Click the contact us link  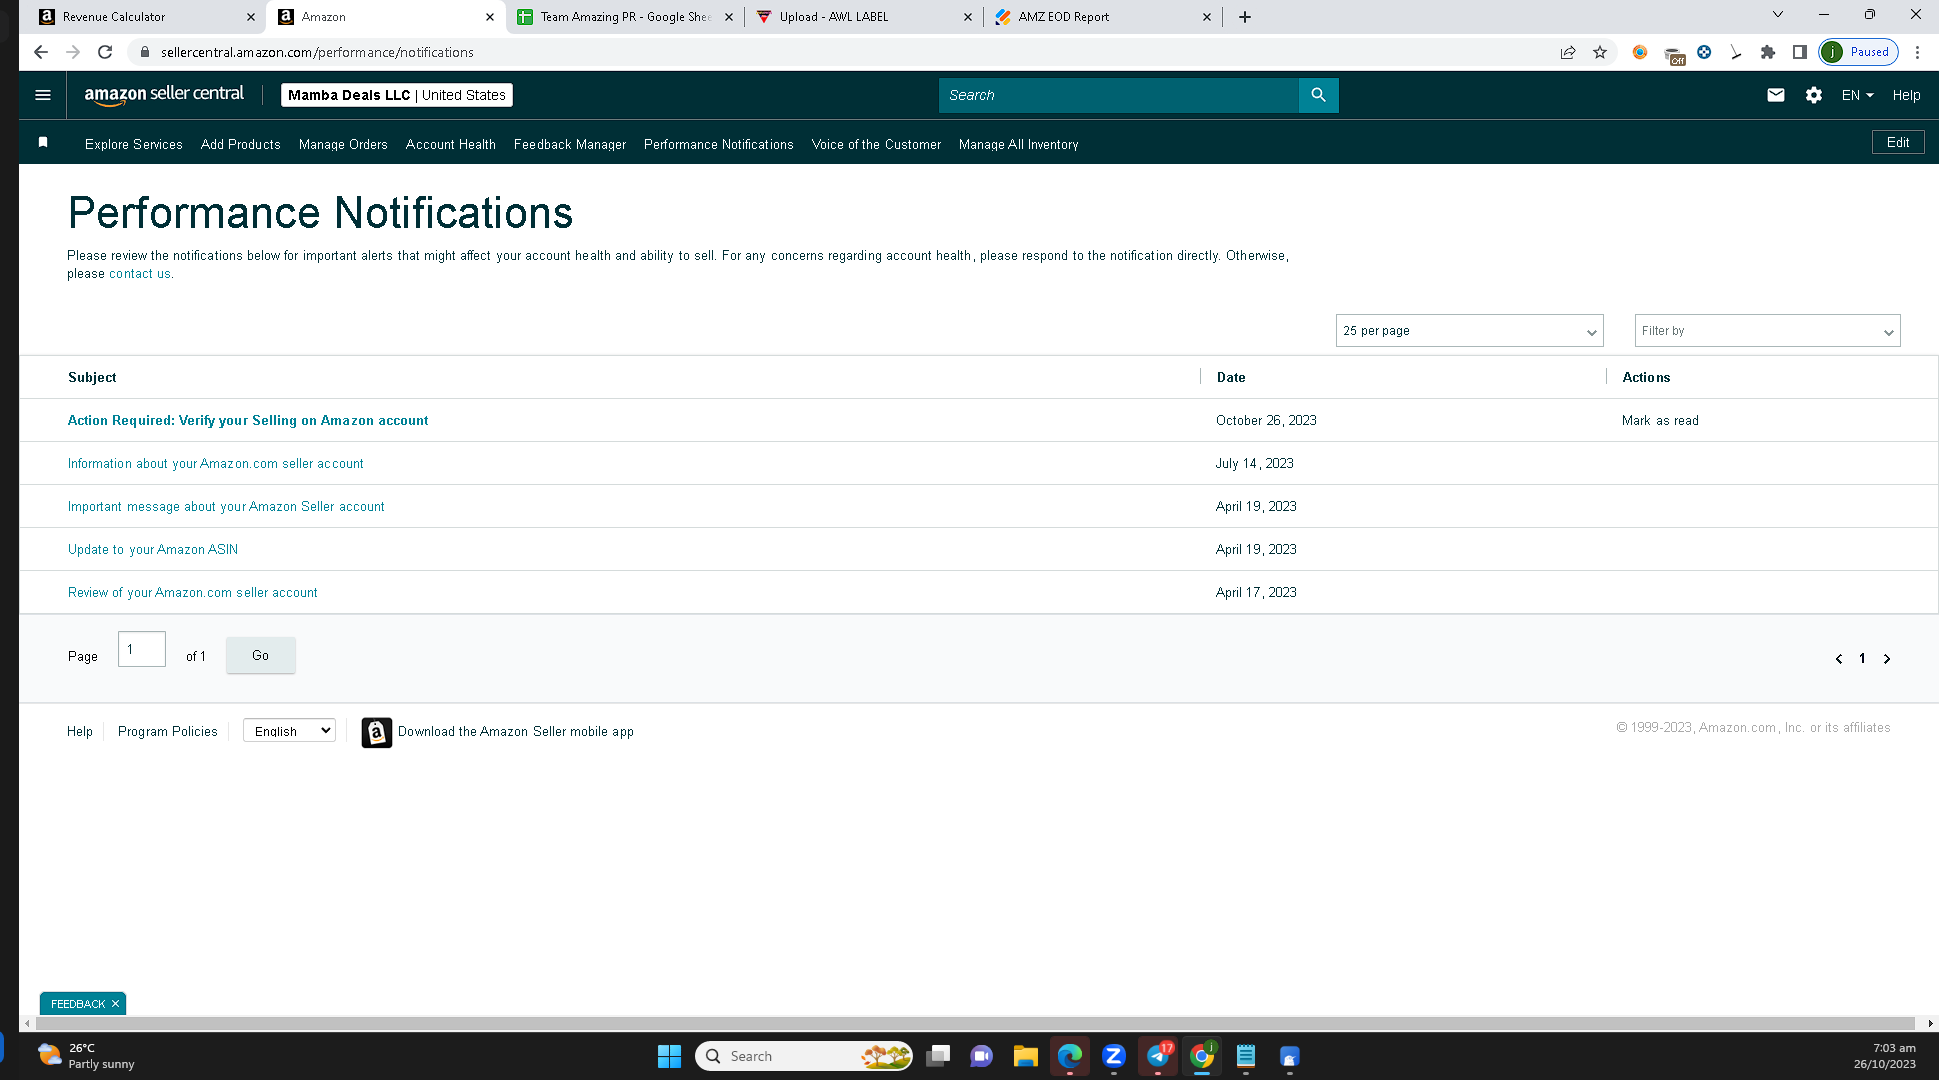pos(140,273)
